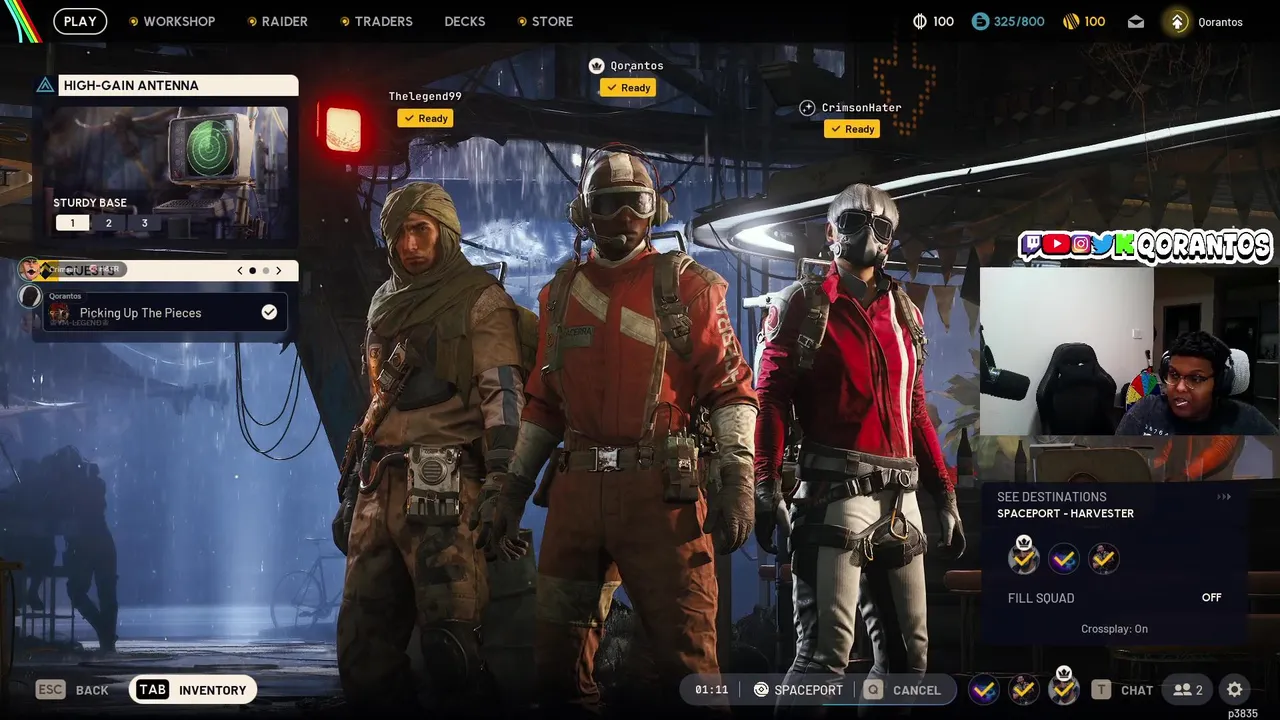Click the Twitter bird logo in overlay

1104,245
